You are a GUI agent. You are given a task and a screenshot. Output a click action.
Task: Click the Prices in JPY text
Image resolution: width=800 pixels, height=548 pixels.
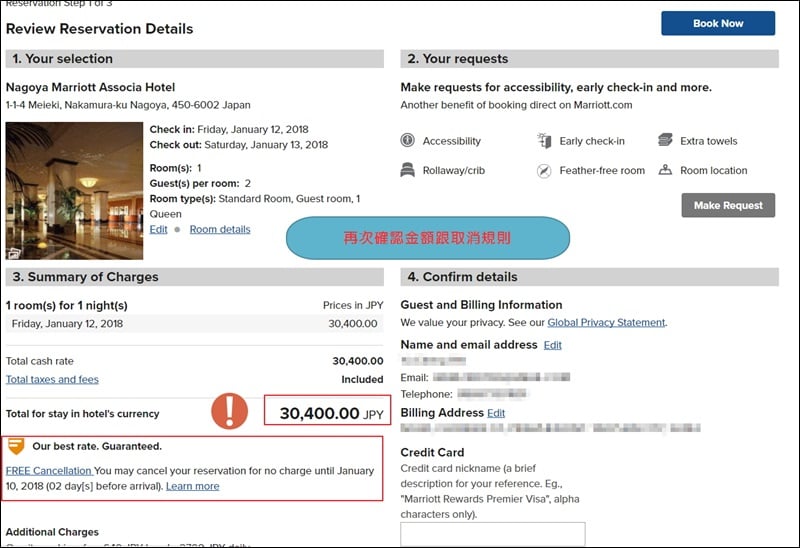point(353,306)
